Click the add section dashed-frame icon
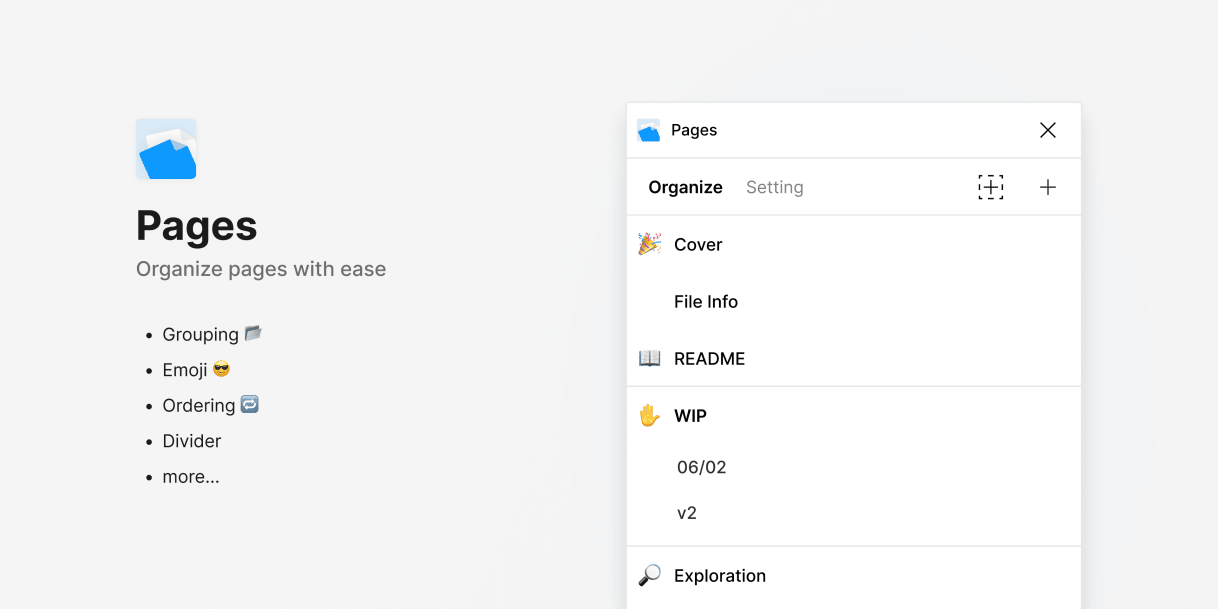The image size is (1218, 609). click(990, 187)
